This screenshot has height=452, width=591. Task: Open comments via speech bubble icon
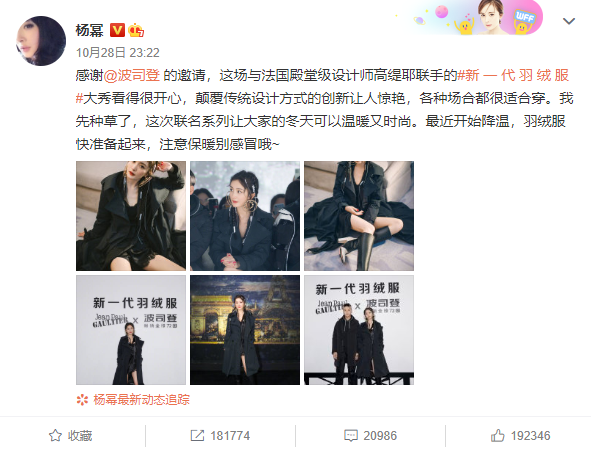point(351,435)
